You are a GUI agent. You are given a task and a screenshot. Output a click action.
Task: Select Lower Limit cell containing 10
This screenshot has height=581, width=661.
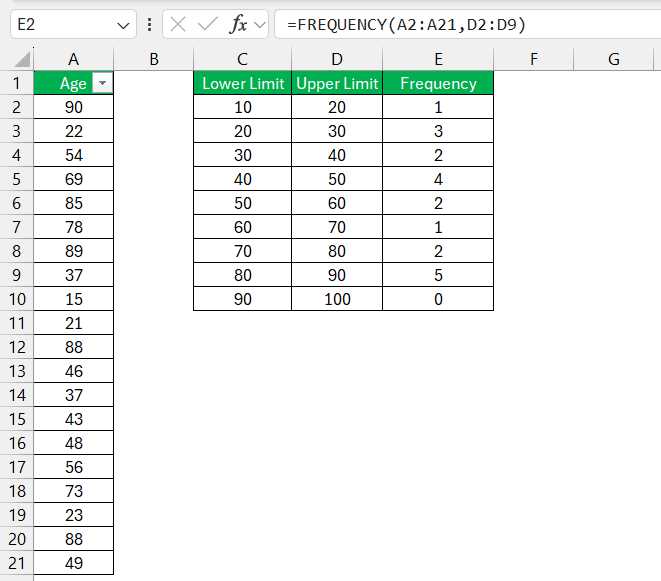click(242, 107)
